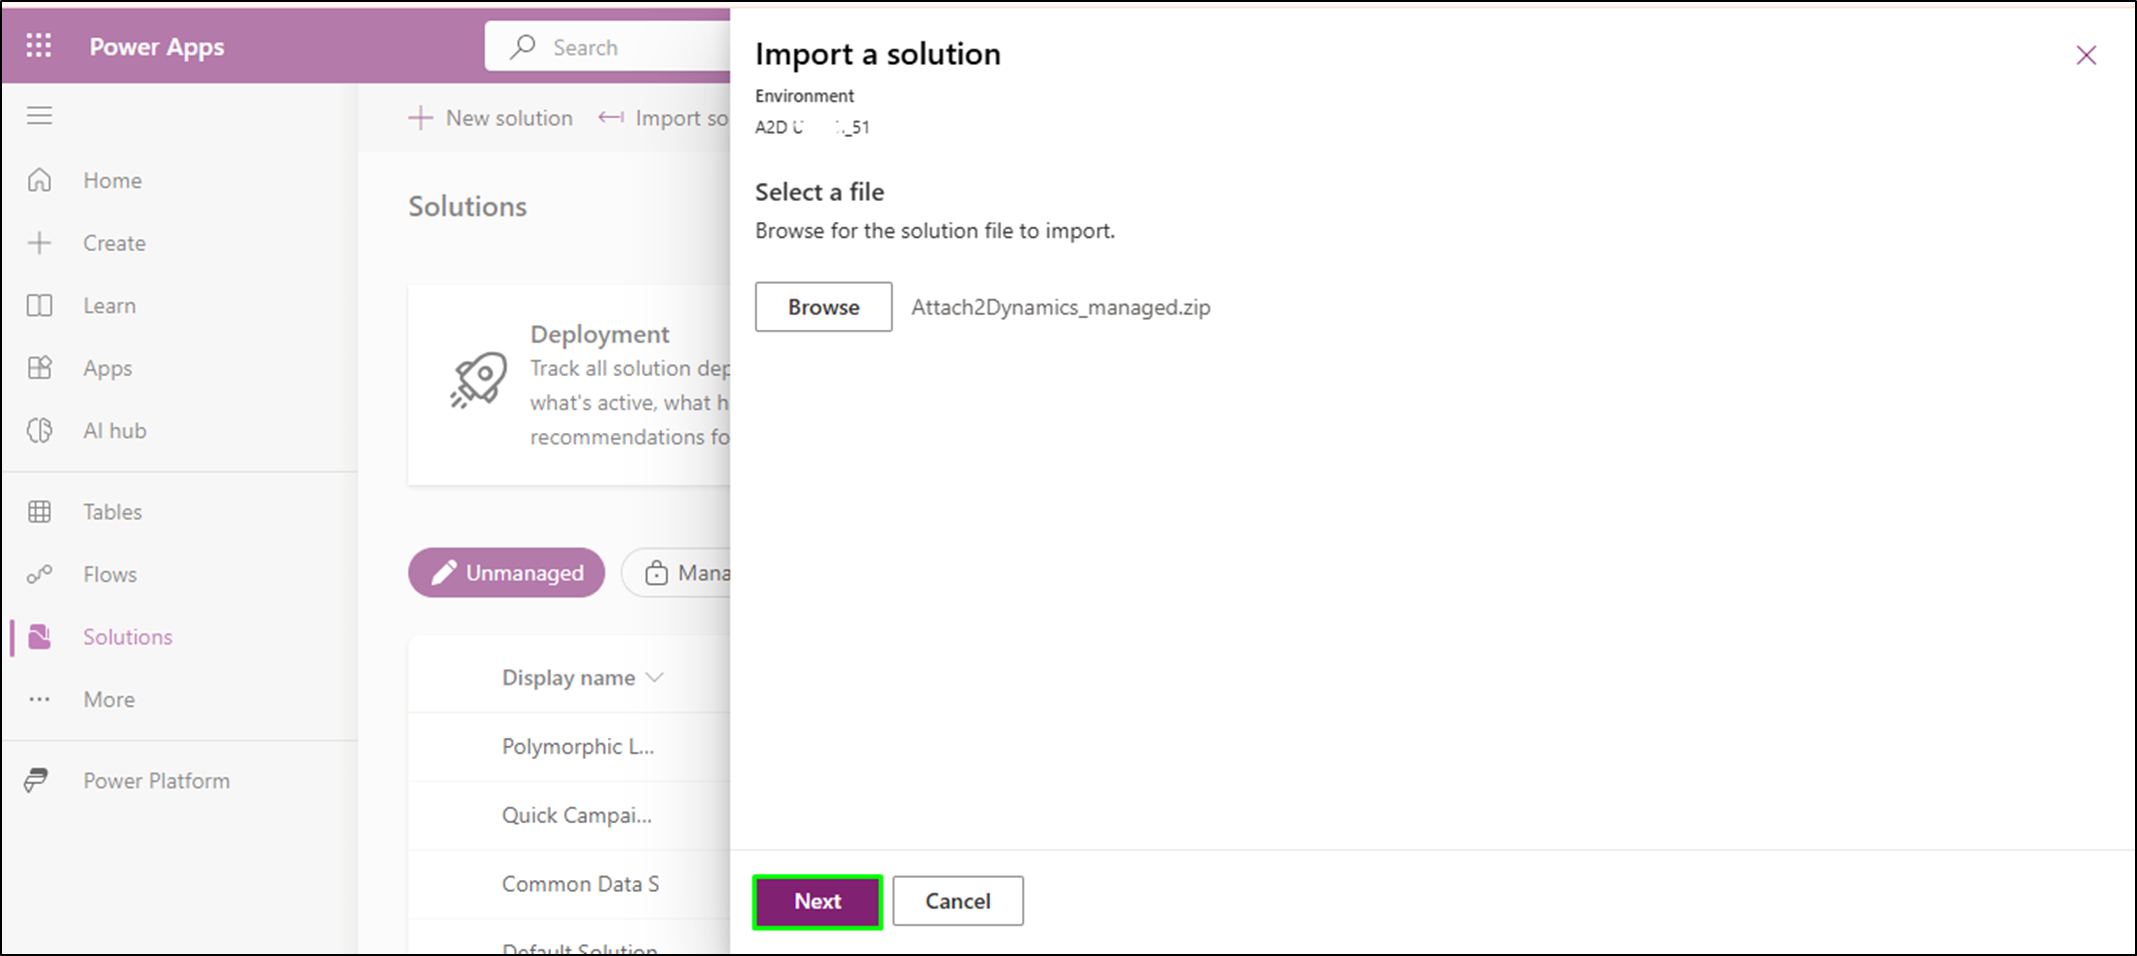The width and height of the screenshot is (2137, 956).
Task: Select the Flows icon
Action: [x=40, y=574]
